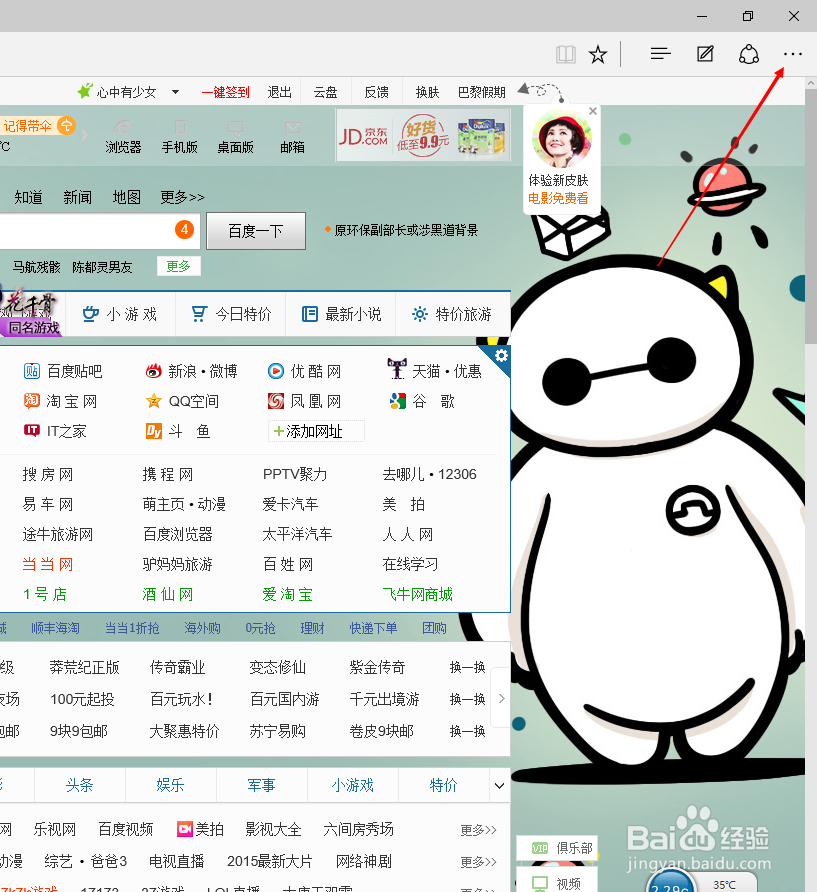Select the 今日特价 tab
Image resolution: width=817 pixels, height=892 pixels.
click(231, 314)
